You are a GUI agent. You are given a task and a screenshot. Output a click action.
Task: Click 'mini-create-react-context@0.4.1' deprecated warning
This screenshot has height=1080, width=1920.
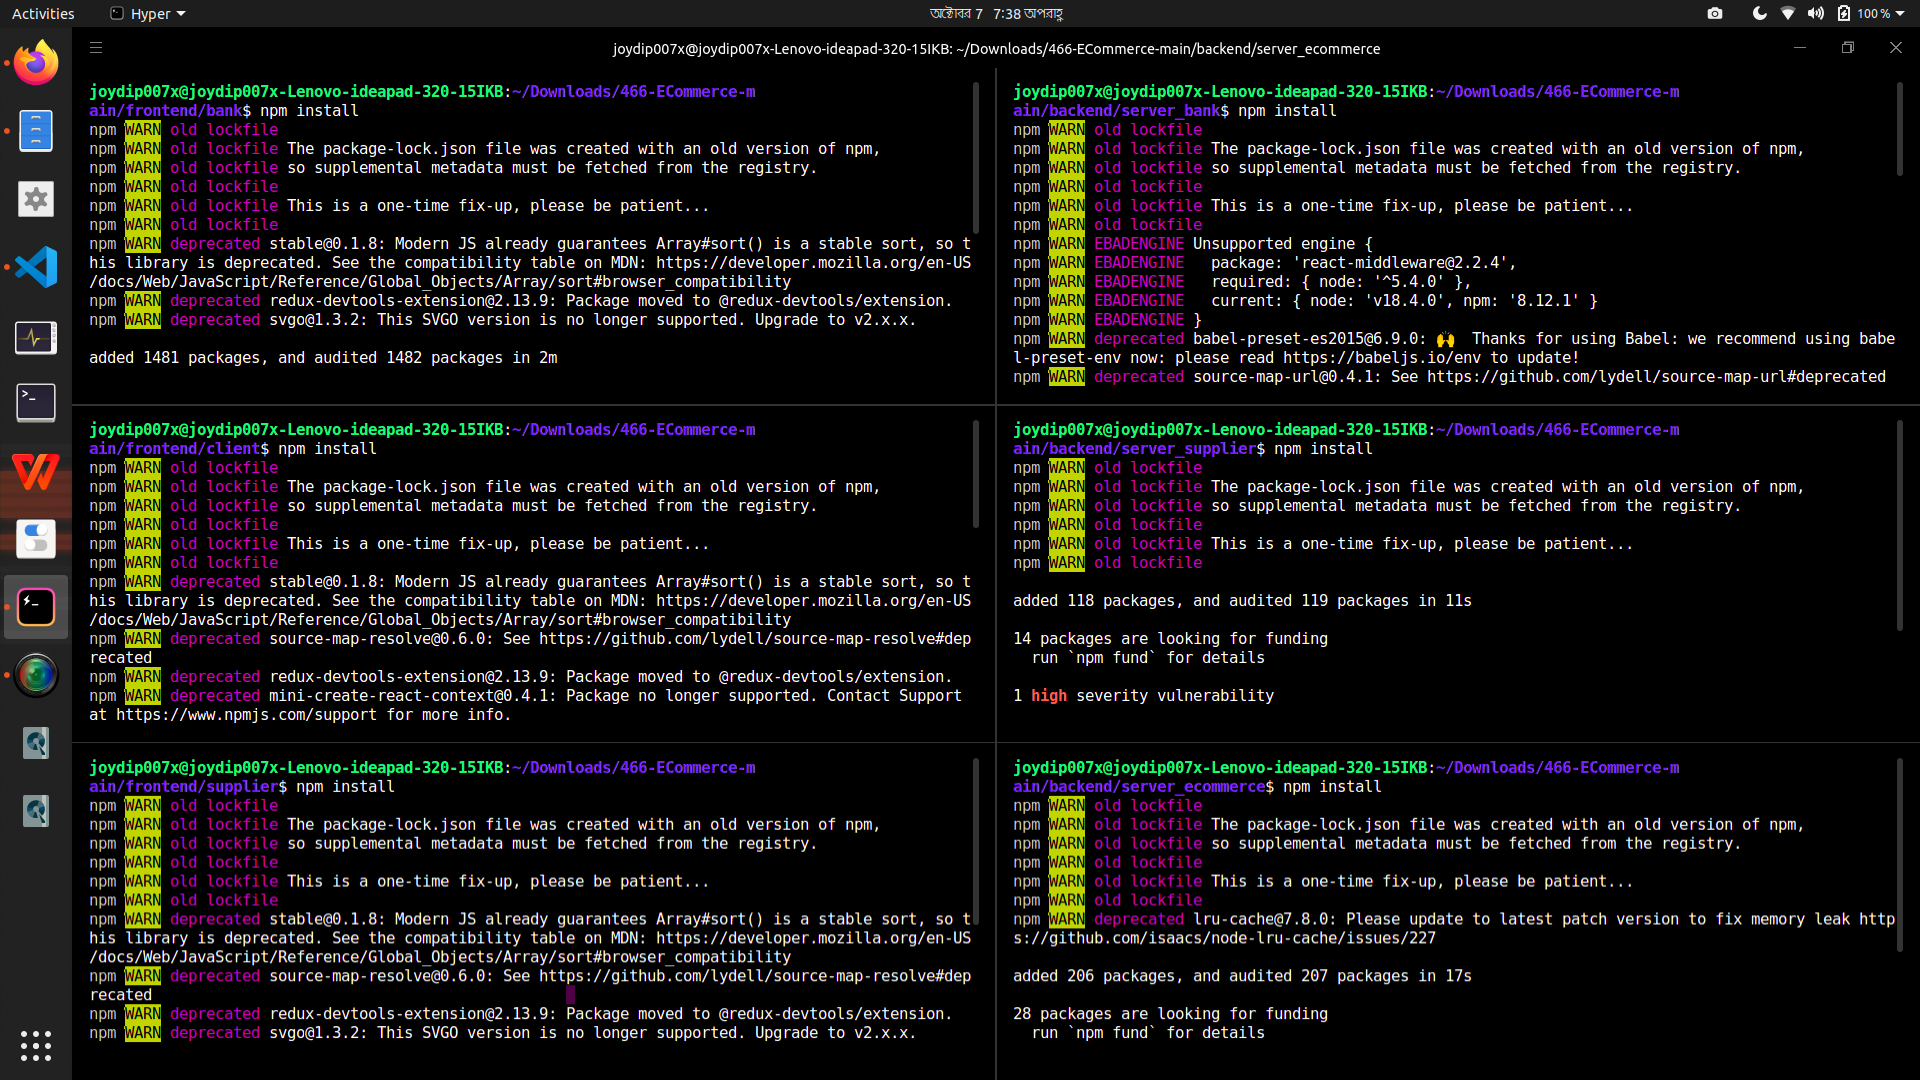pyautogui.click(x=525, y=705)
